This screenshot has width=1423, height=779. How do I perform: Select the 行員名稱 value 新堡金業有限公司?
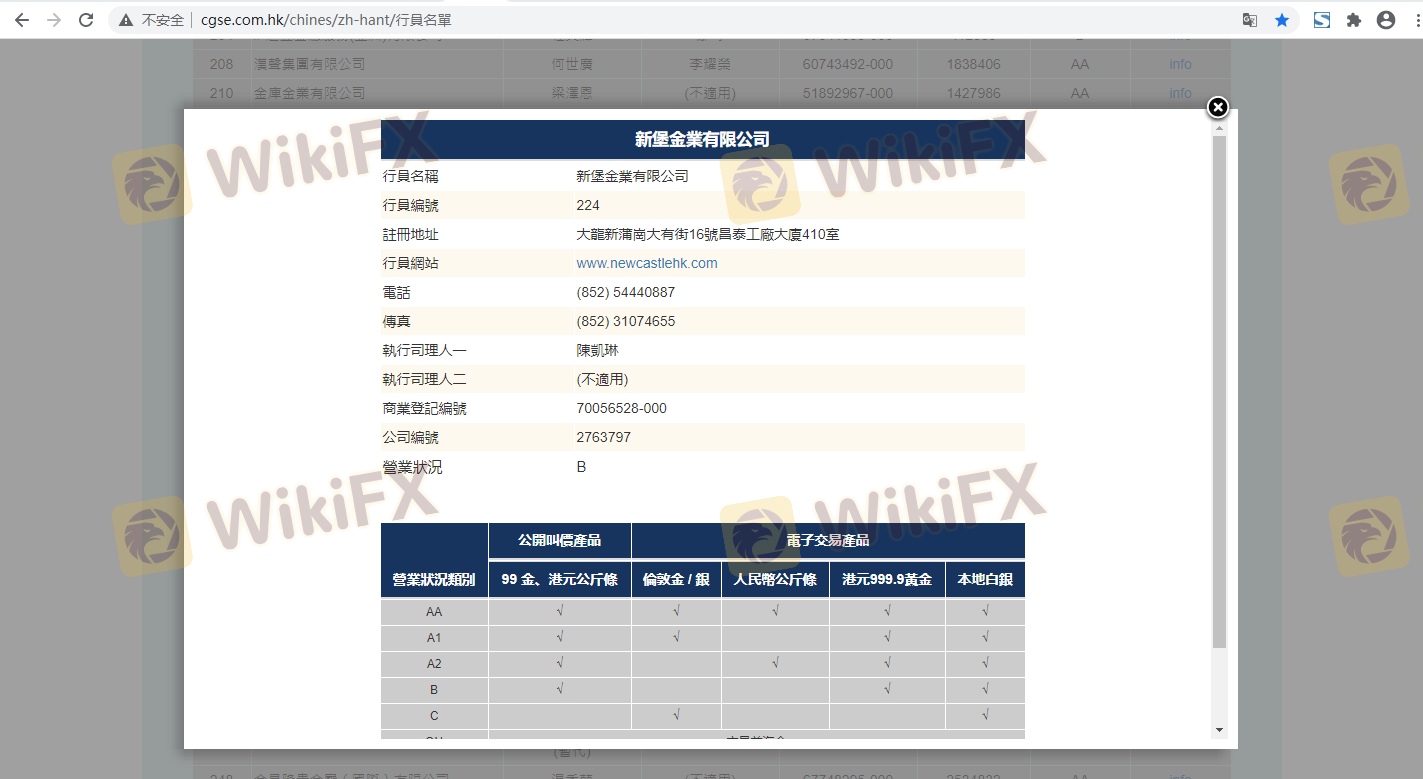[x=632, y=176]
